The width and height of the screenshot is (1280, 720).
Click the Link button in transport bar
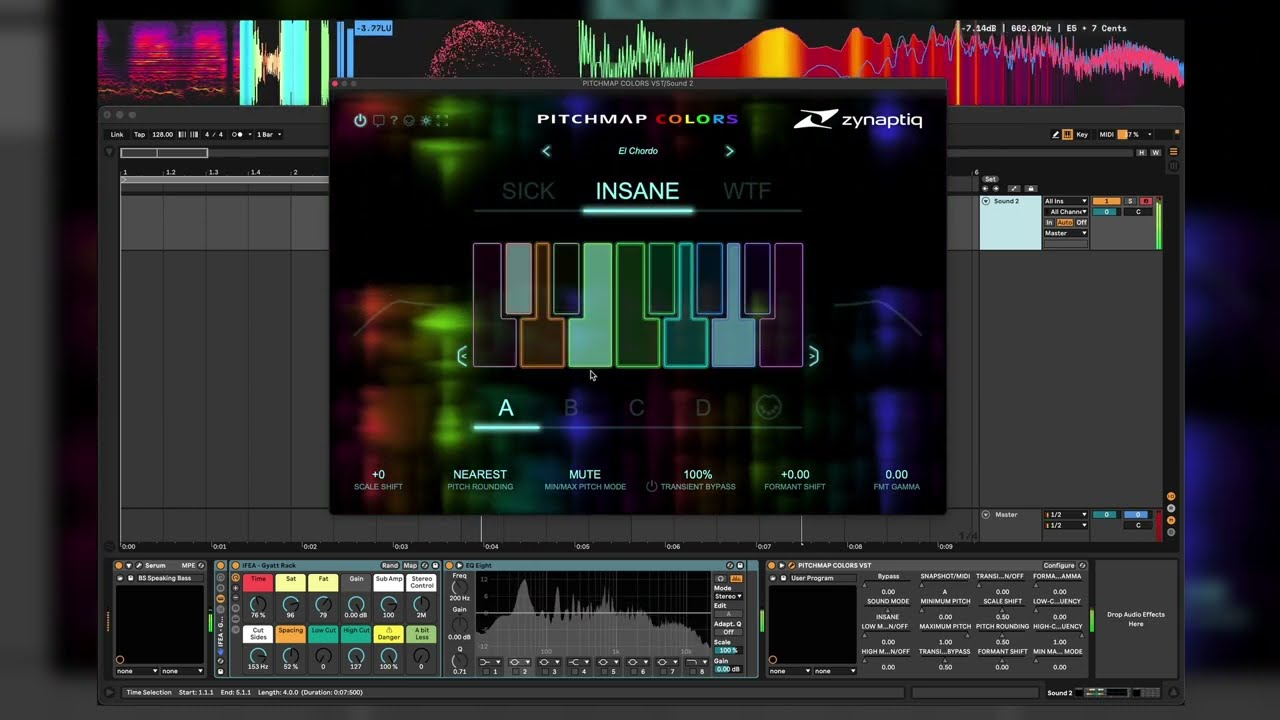117,134
